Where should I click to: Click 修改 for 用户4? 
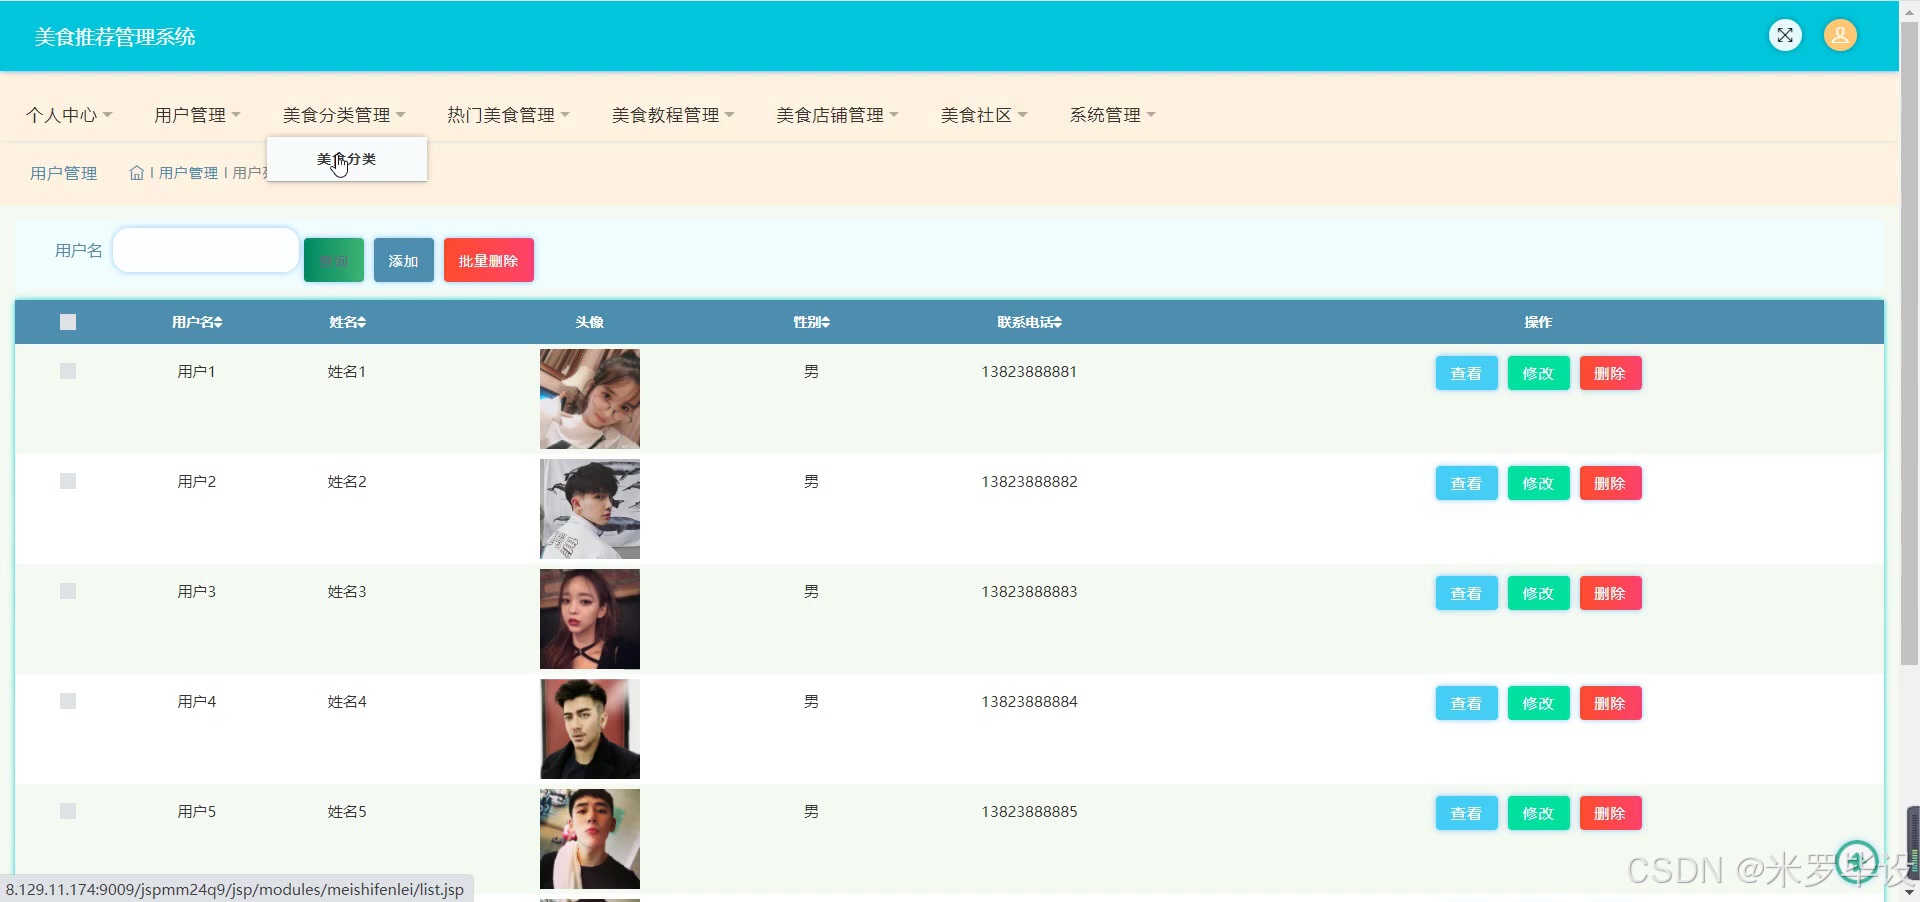(x=1538, y=703)
